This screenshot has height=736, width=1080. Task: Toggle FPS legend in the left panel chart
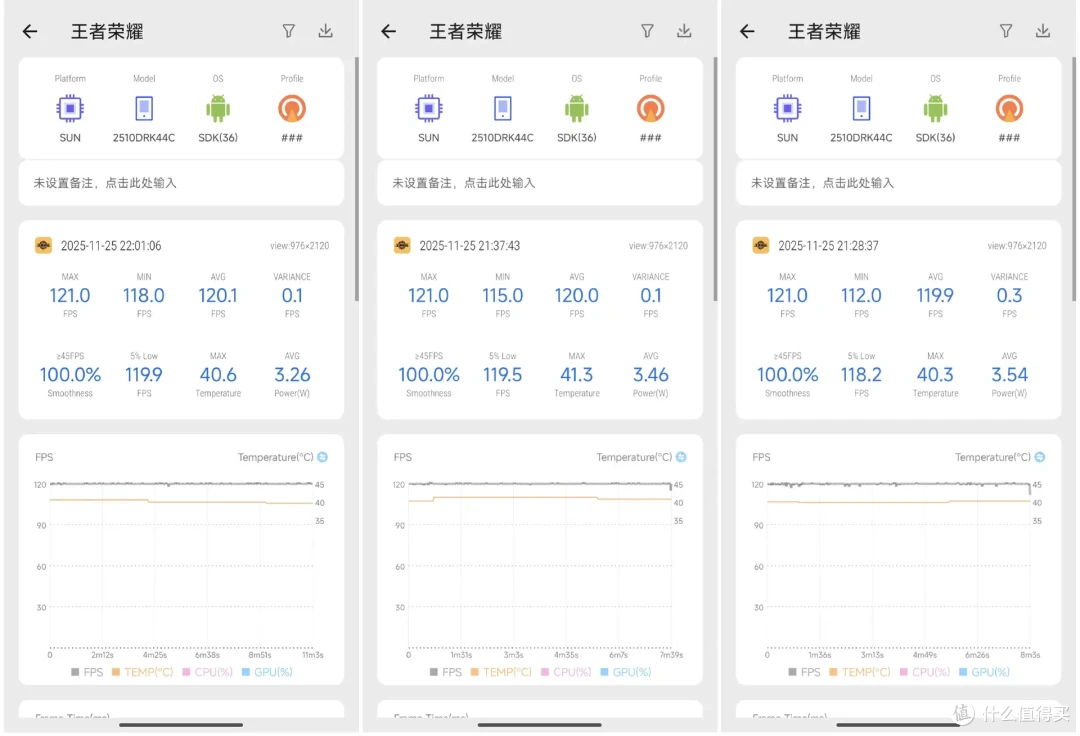pos(87,672)
